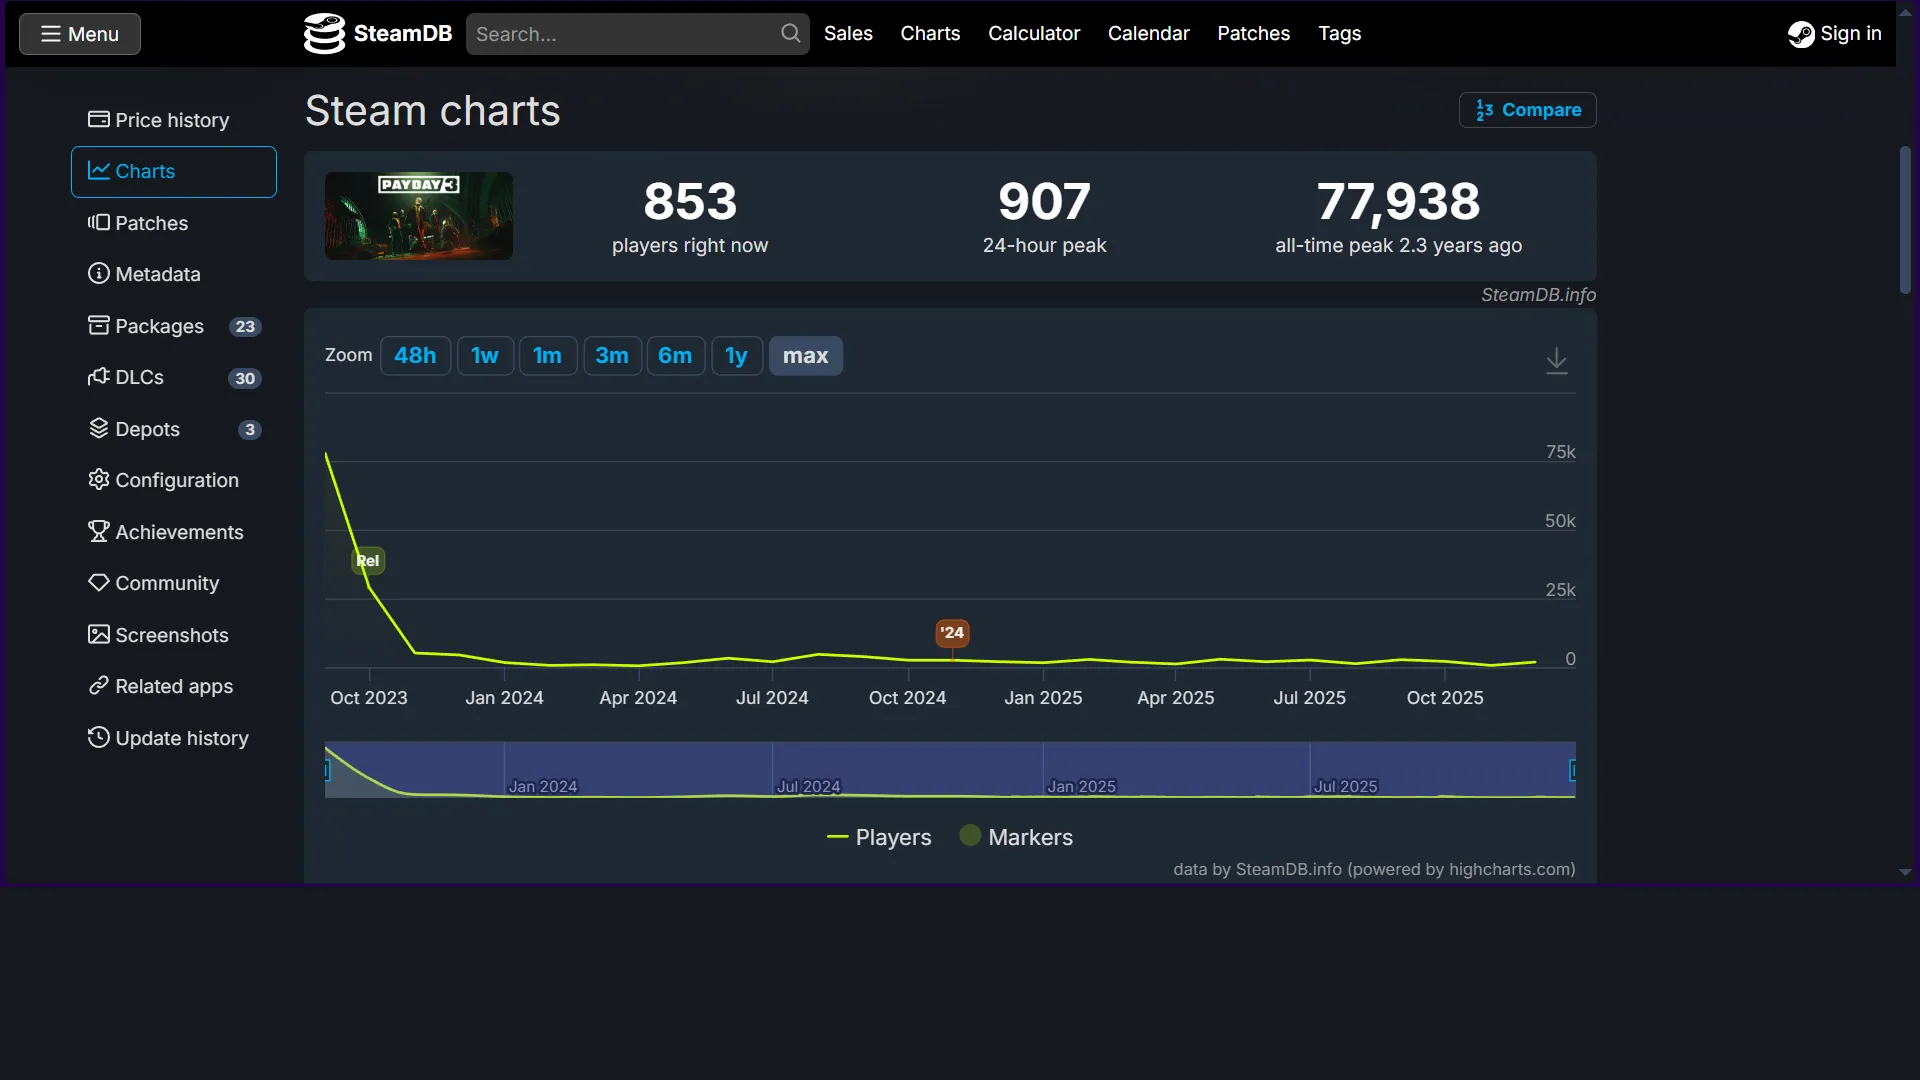1920x1080 pixels.
Task: Open the Screenshots sidebar item
Action: [171, 635]
